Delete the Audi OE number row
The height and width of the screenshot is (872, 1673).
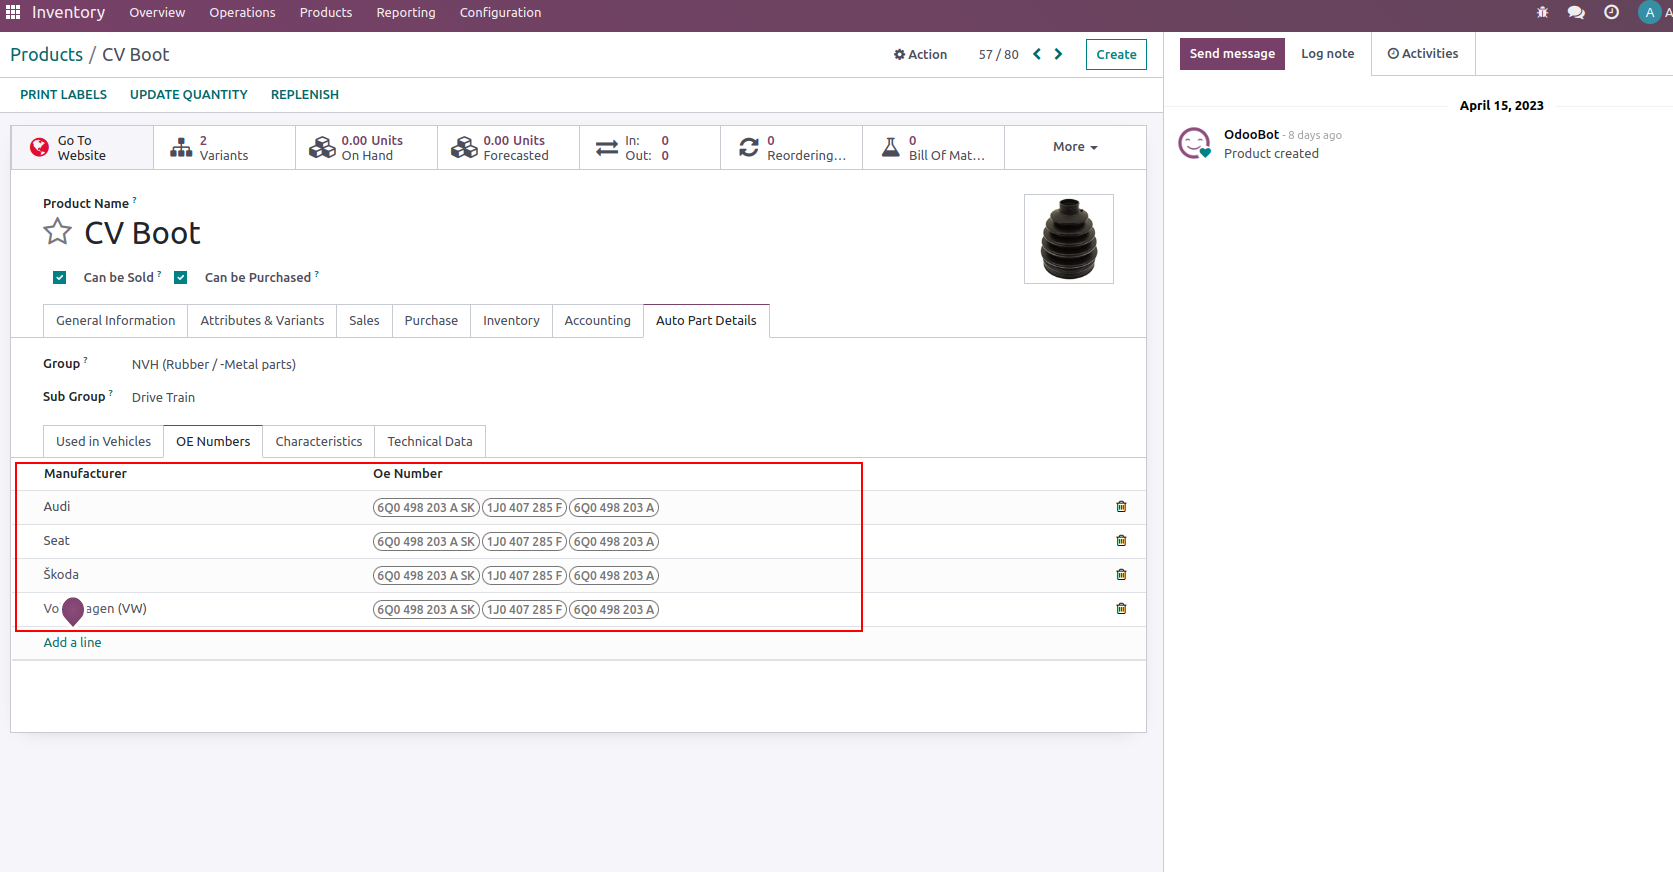pos(1121,507)
